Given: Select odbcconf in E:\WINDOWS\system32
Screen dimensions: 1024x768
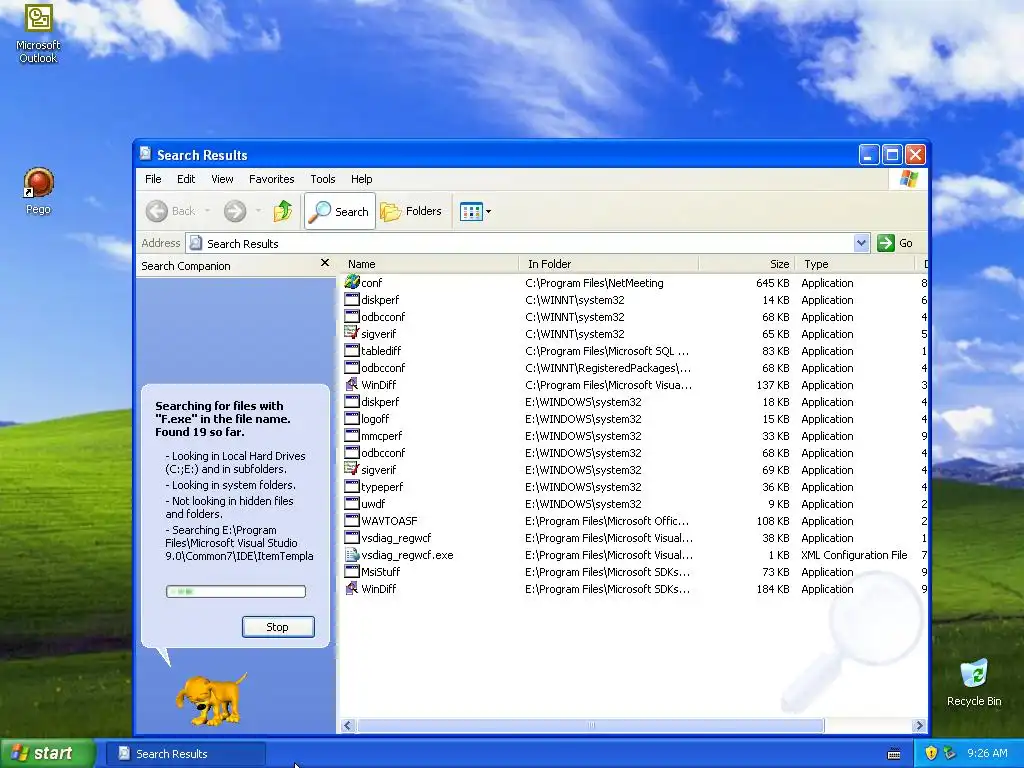Looking at the screenshot, I should pos(632,453).
